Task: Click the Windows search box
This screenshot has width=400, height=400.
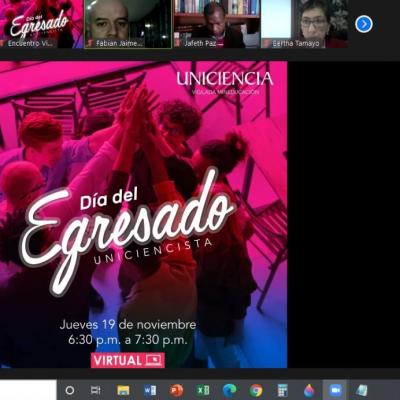Action: coord(28,390)
